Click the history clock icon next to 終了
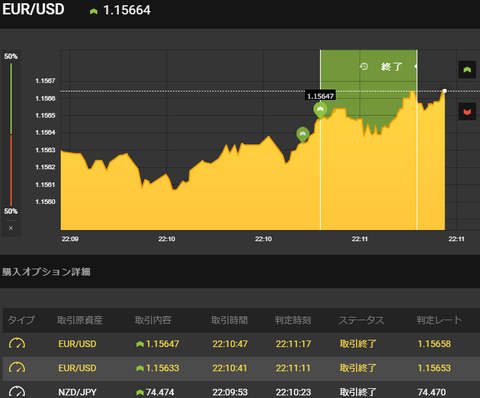The image size is (480, 398). 364,66
